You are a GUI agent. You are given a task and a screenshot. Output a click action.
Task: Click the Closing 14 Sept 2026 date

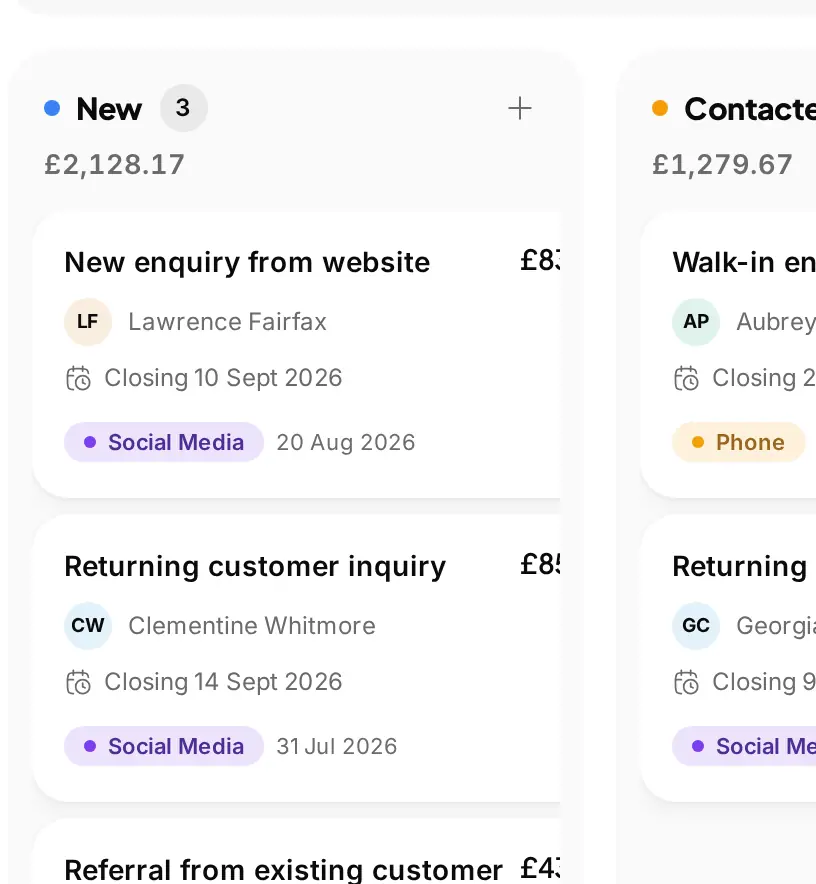click(223, 682)
